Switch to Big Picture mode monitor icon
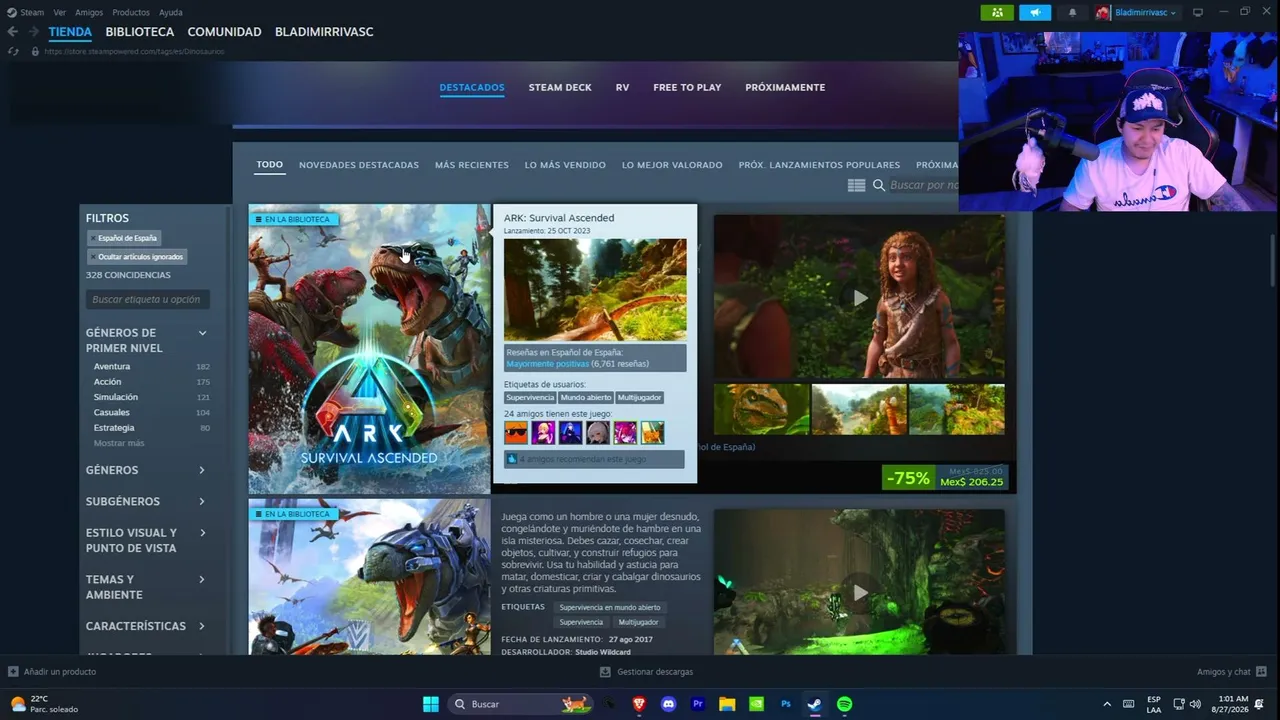1280x720 pixels. (1198, 12)
